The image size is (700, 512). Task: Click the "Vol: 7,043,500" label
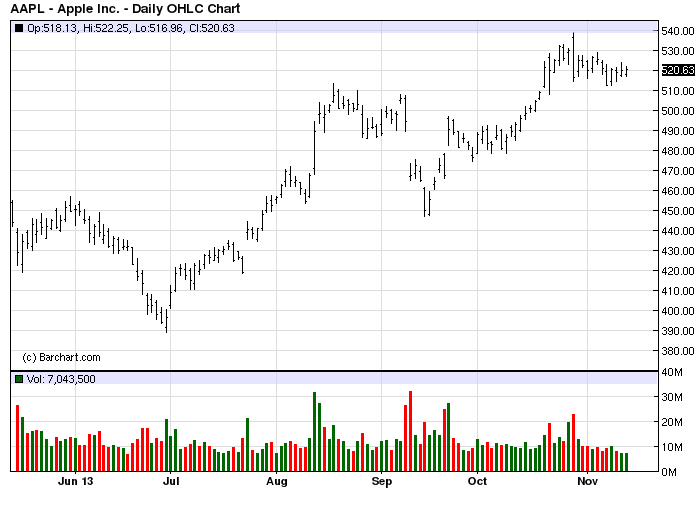pos(61,379)
